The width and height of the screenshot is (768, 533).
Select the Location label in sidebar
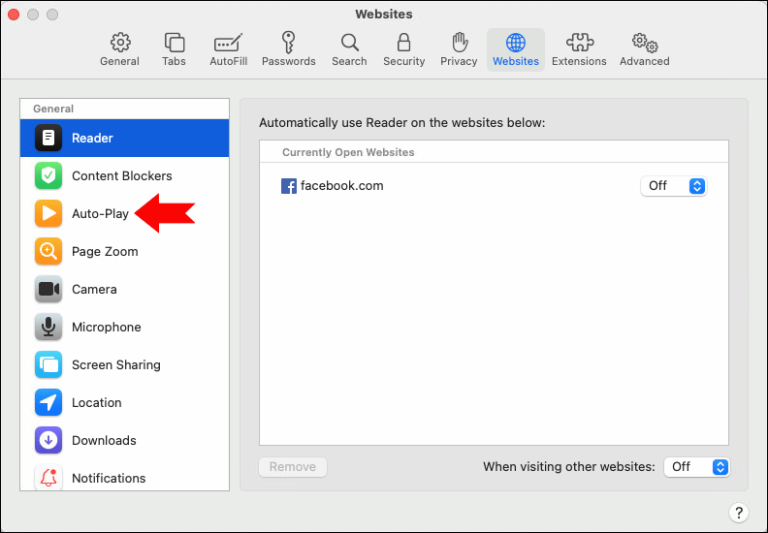96,402
